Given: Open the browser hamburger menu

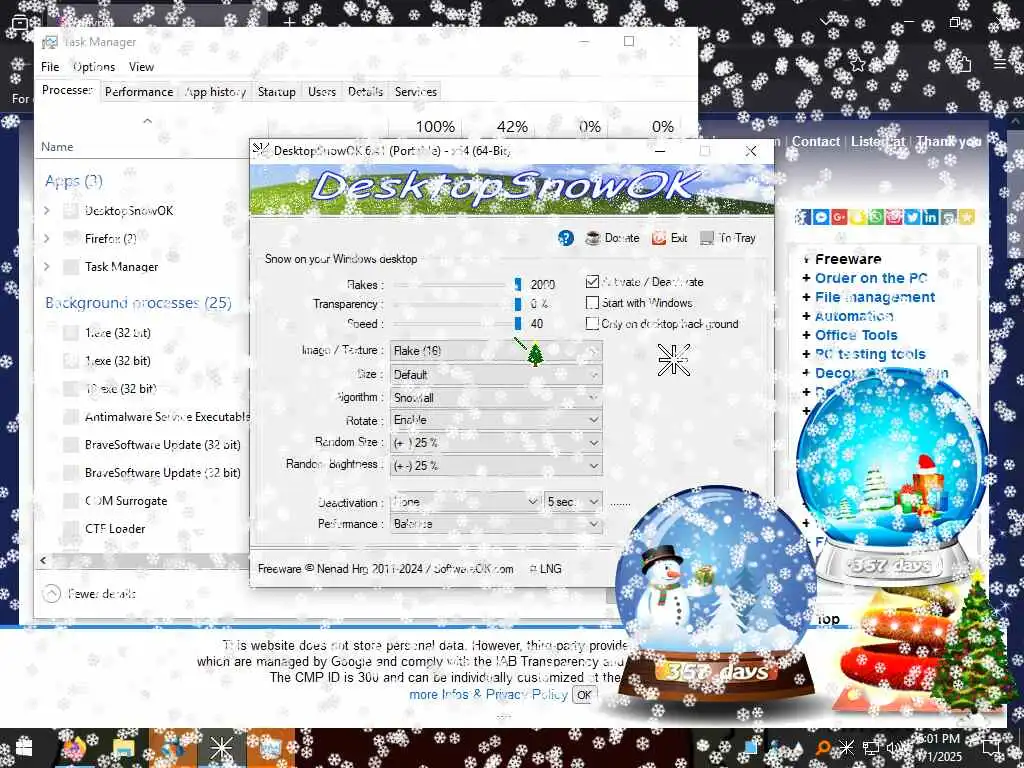Looking at the screenshot, I should tap(1000, 64).
